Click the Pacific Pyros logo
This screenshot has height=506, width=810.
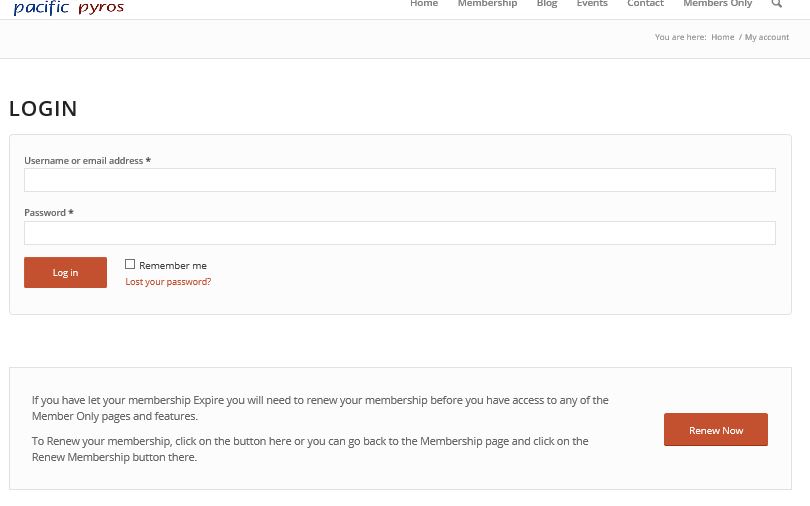(x=69, y=8)
